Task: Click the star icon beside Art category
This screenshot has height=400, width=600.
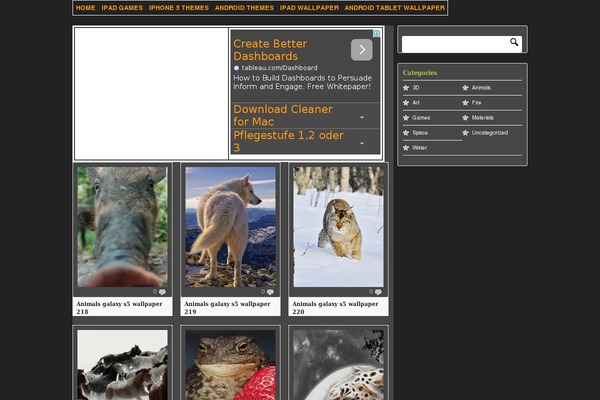Action: [x=406, y=103]
